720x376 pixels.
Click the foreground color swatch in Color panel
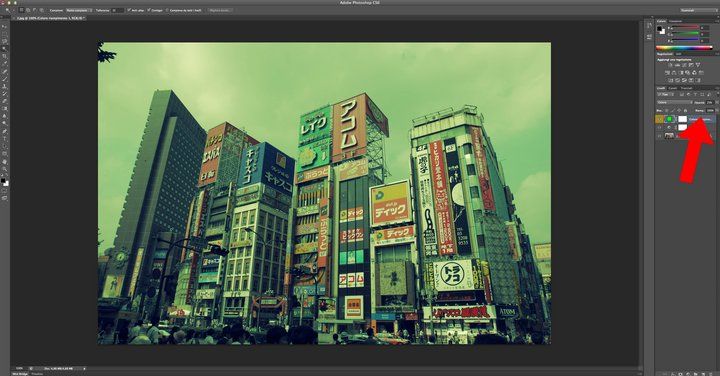pos(659,28)
